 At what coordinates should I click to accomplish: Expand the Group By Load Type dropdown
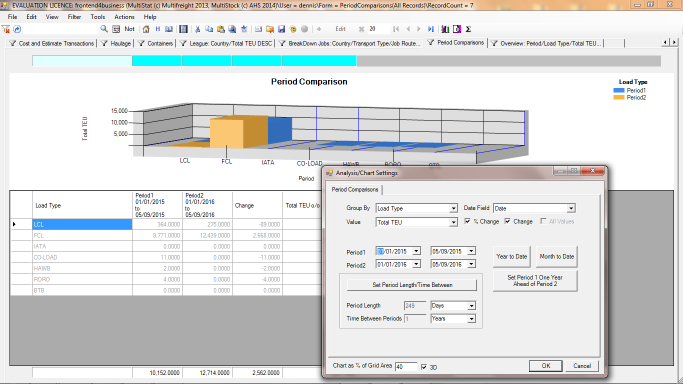pyautogui.click(x=453, y=209)
